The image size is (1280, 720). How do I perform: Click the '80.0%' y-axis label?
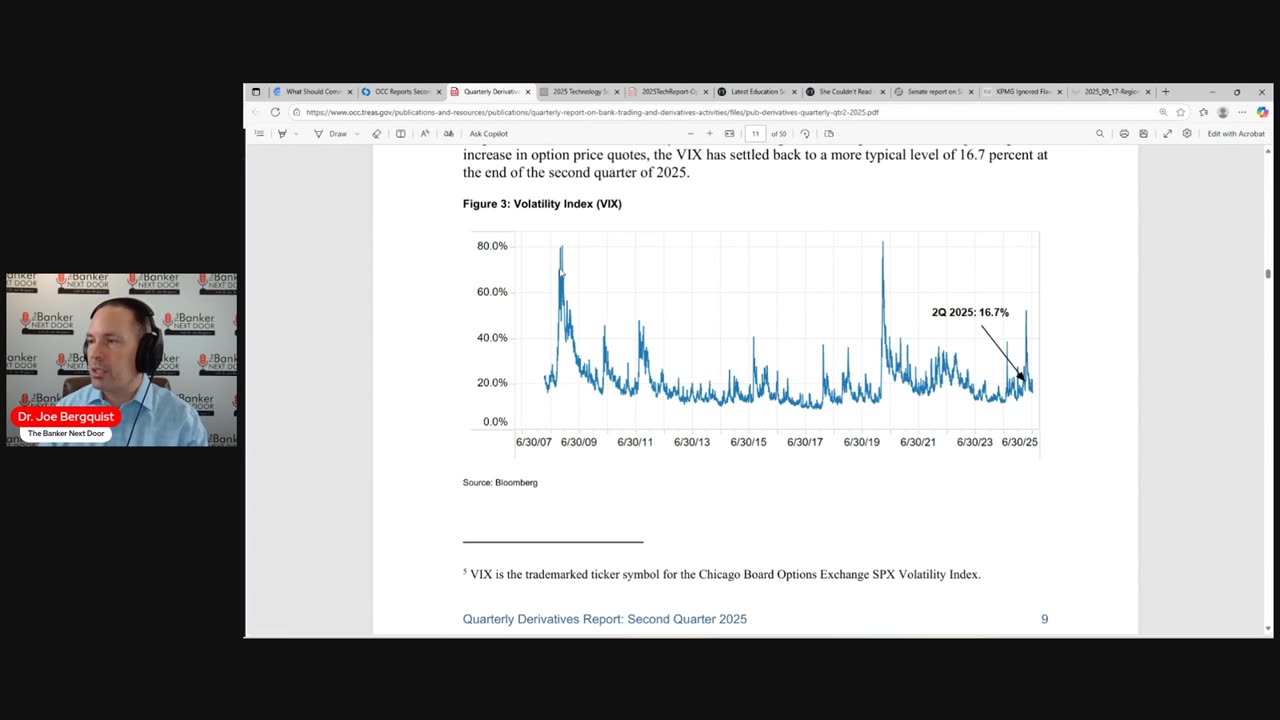(x=492, y=246)
